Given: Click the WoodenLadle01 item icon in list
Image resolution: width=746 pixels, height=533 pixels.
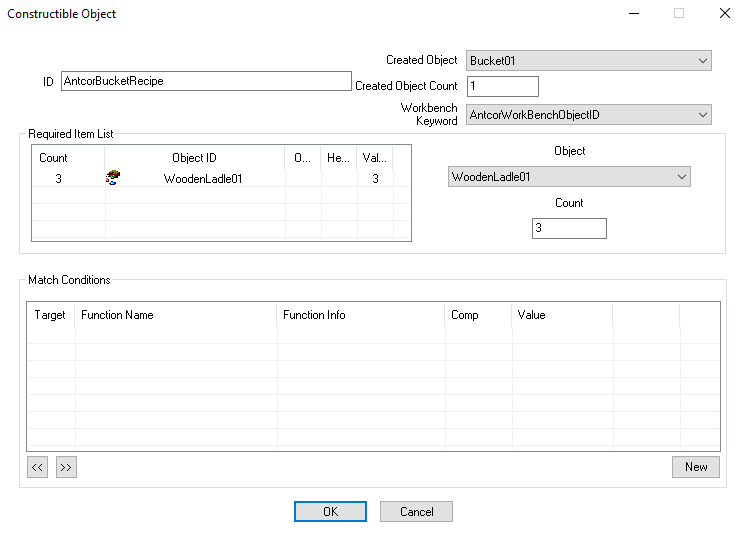Looking at the screenshot, I should pos(114,179).
